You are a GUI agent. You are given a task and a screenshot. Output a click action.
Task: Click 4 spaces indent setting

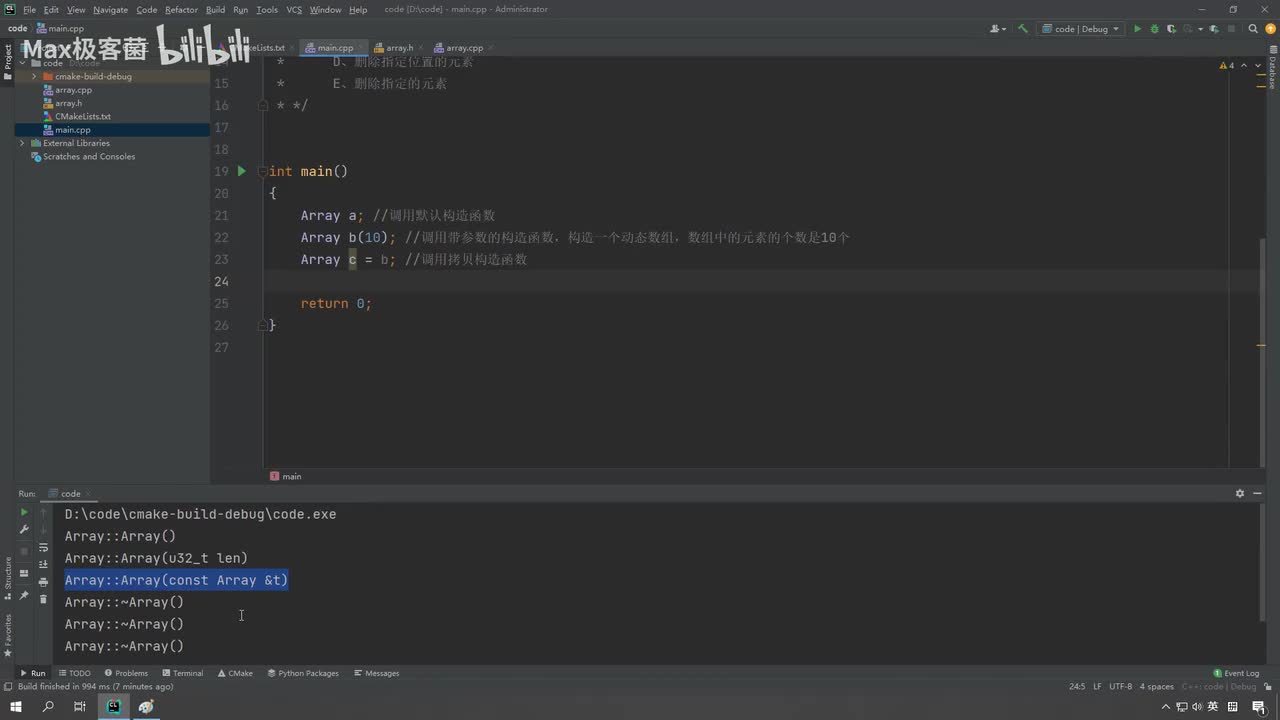coord(1156,687)
